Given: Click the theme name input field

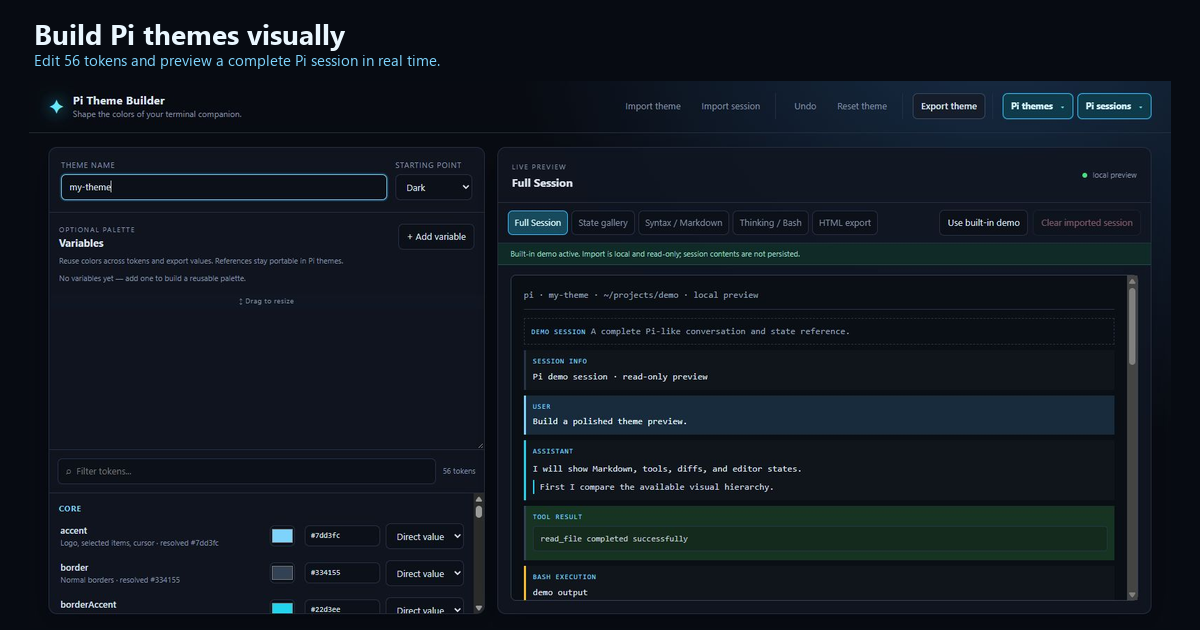Looking at the screenshot, I should (x=224, y=187).
